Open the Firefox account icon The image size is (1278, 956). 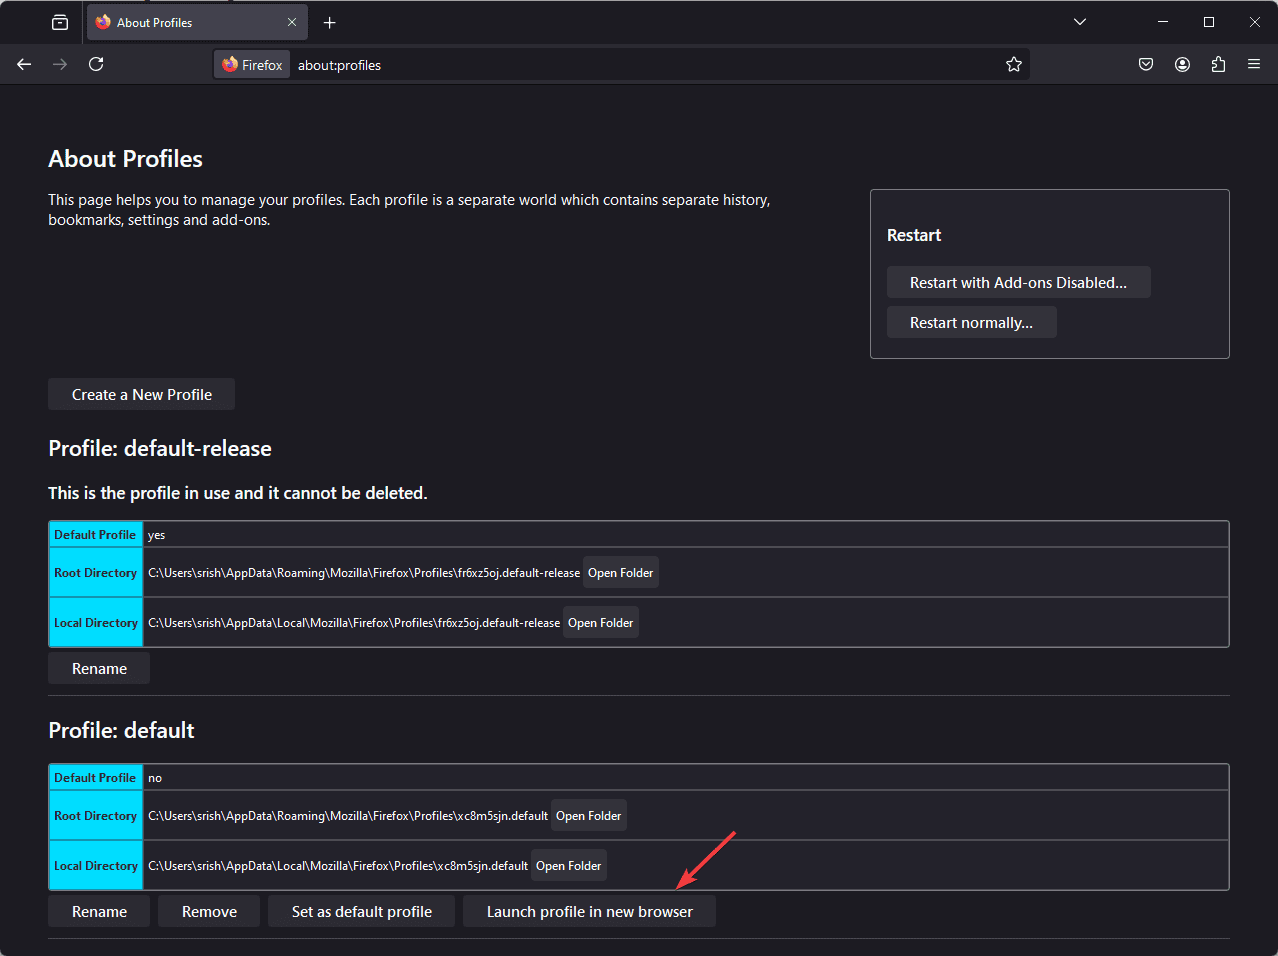point(1182,65)
